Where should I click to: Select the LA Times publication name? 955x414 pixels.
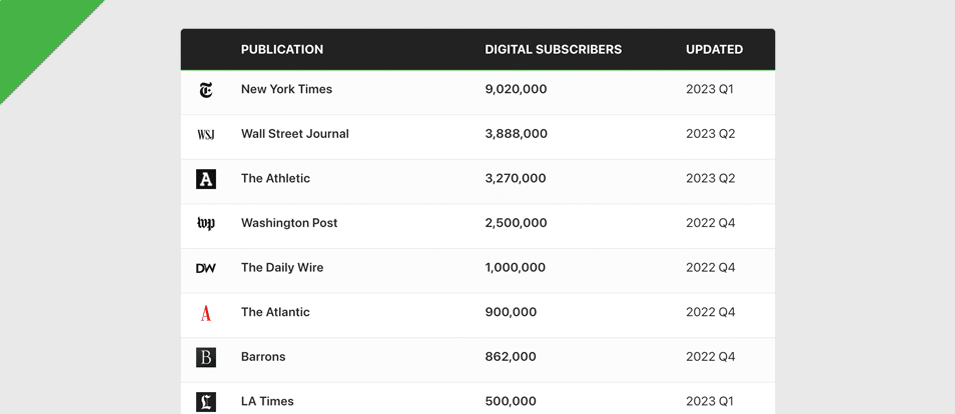point(267,401)
